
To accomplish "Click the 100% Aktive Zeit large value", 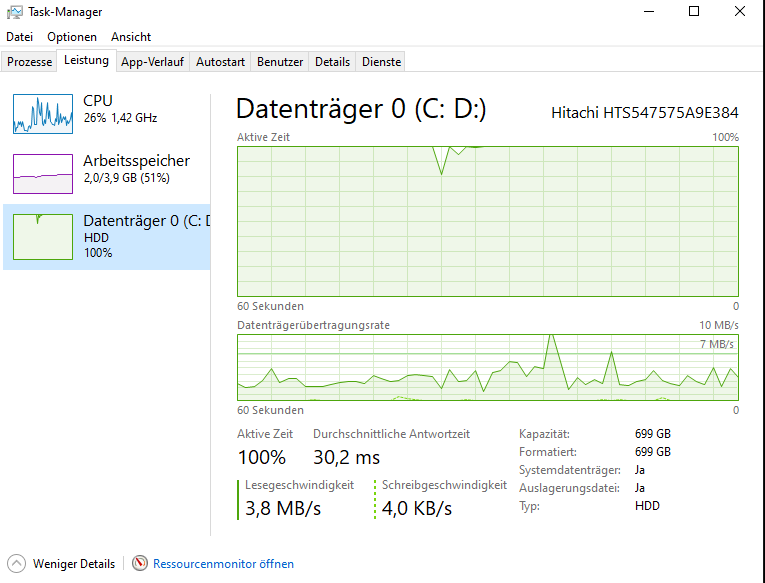I will point(262,457).
